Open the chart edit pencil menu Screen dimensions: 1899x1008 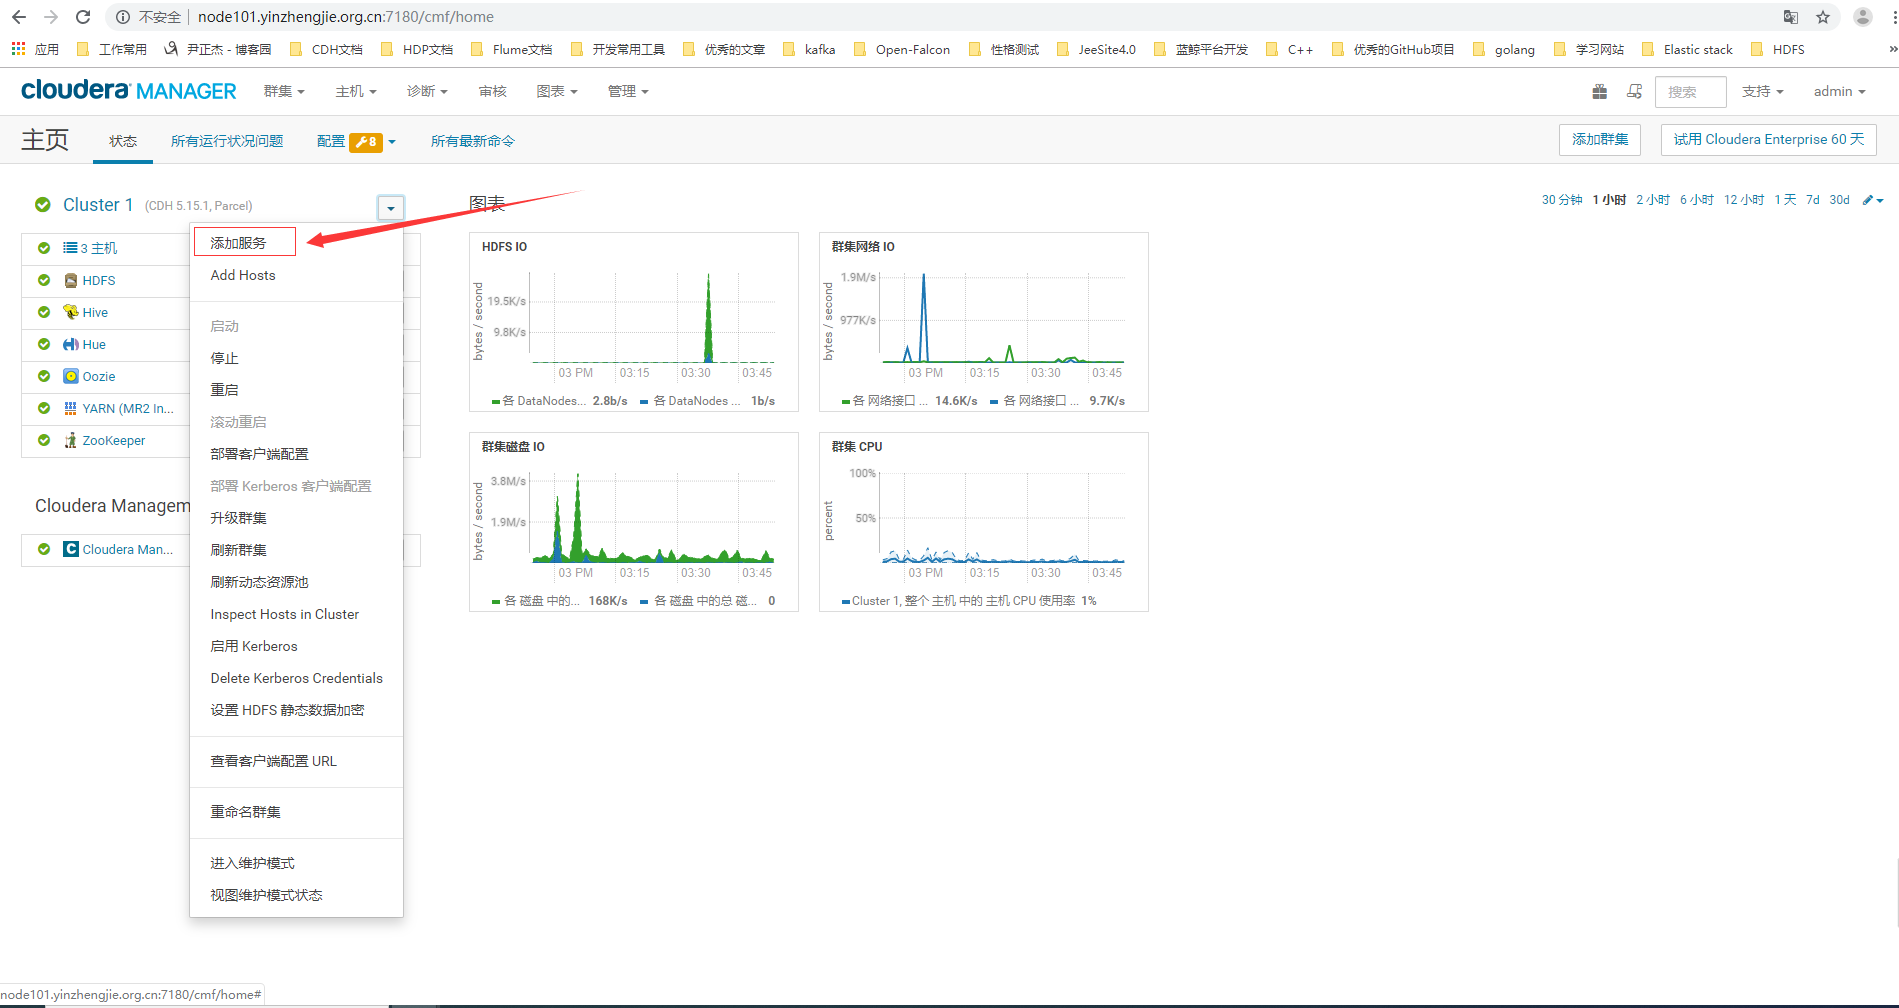(1873, 200)
